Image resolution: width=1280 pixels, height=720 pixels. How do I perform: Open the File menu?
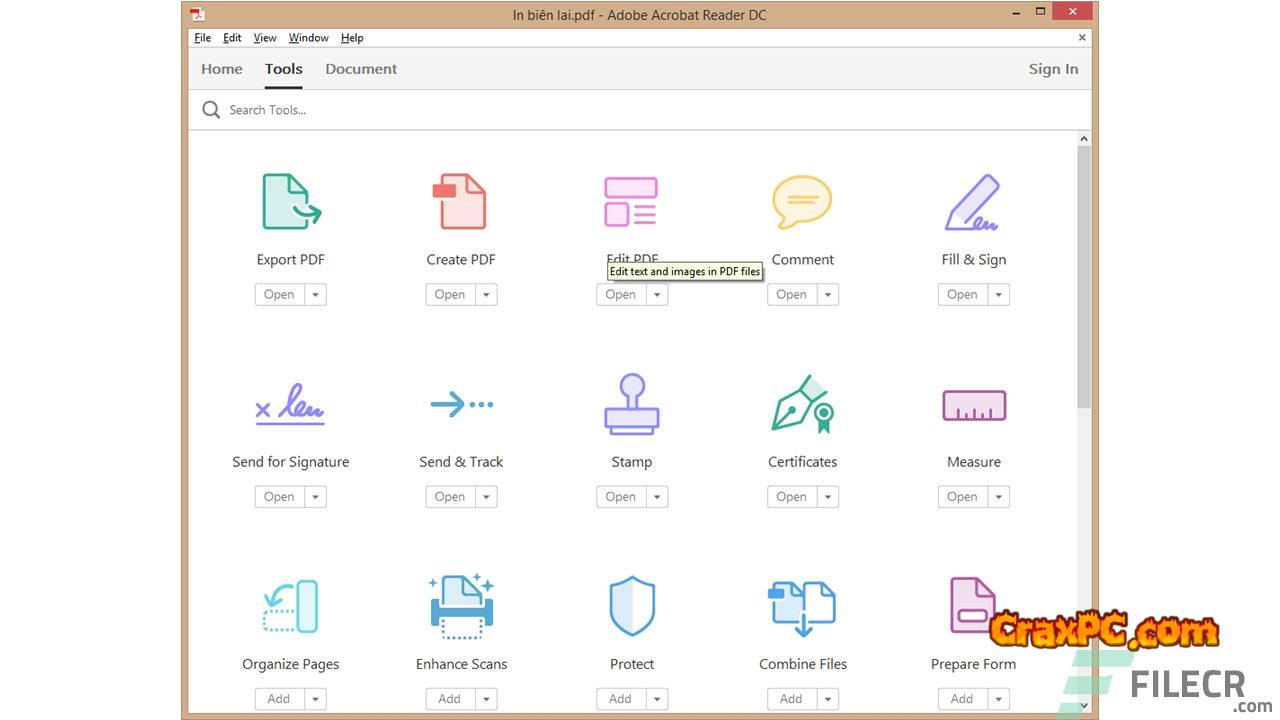coord(202,38)
